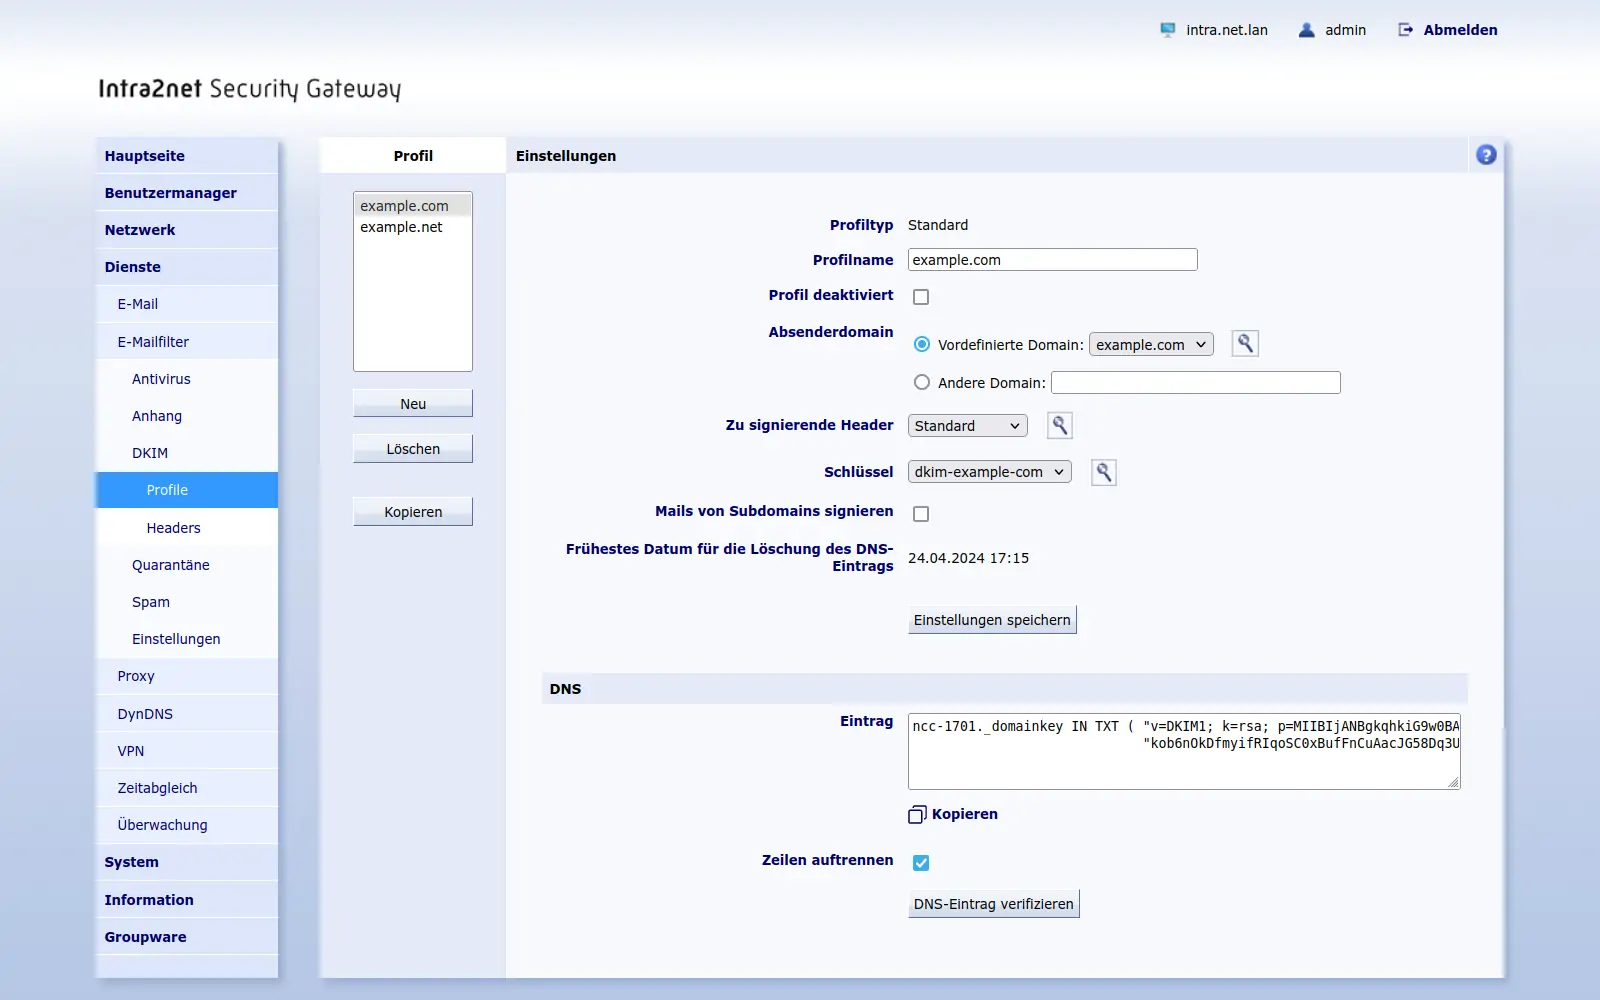Open the help question mark icon
The width and height of the screenshot is (1600, 1000).
[1486, 155]
